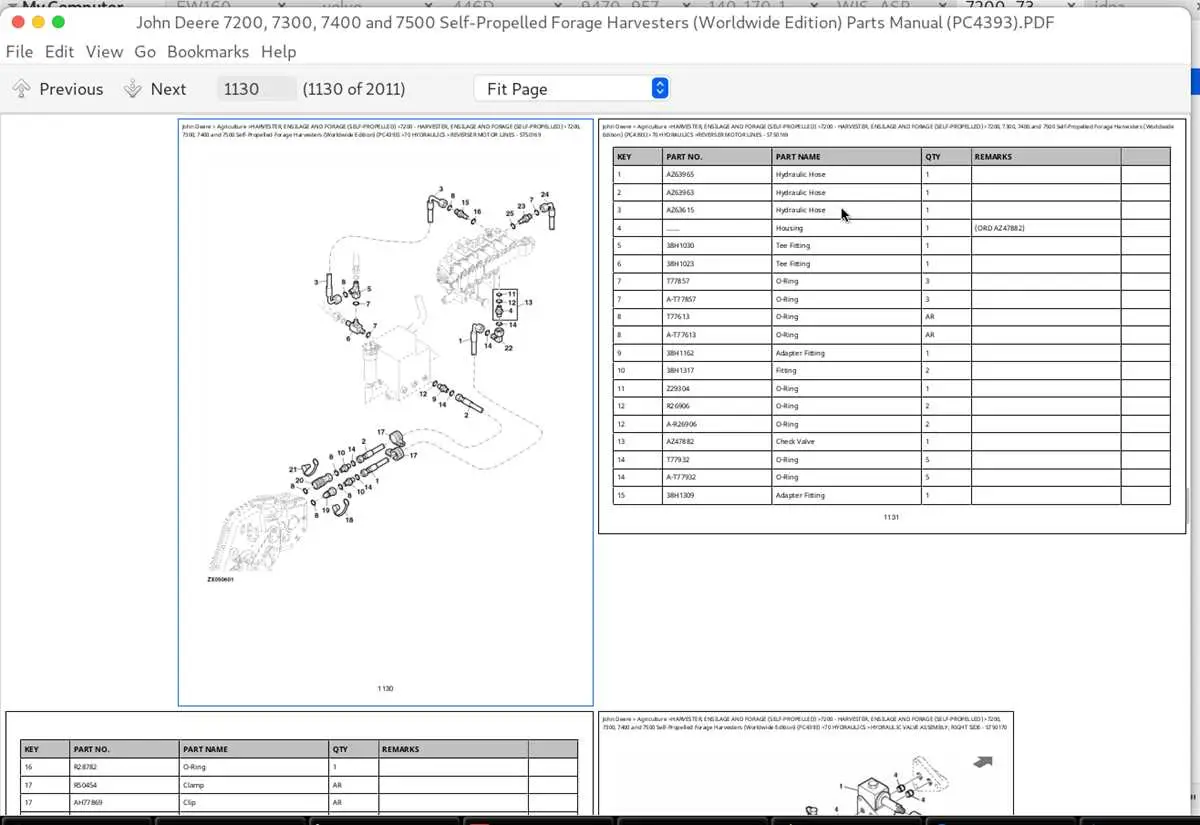The image size is (1200, 825).
Task: Click the ZX050601 figure code under the diagram
Action: [x=220, y=579]
